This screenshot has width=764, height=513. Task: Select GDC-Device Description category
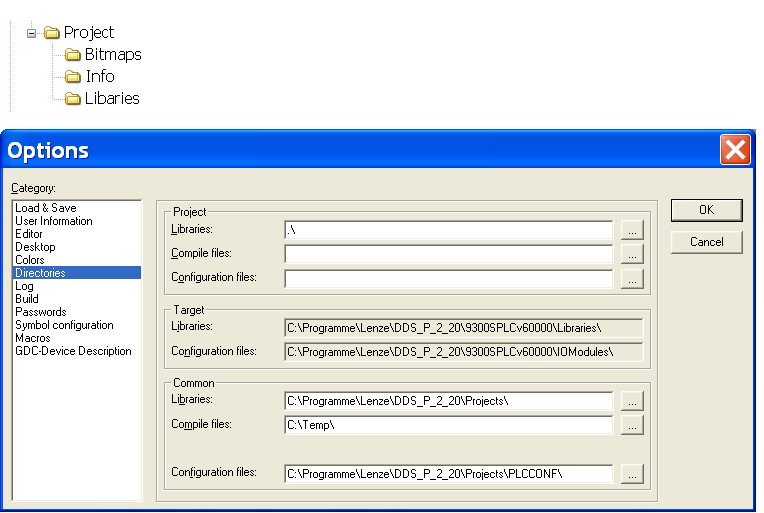point(73,351)
